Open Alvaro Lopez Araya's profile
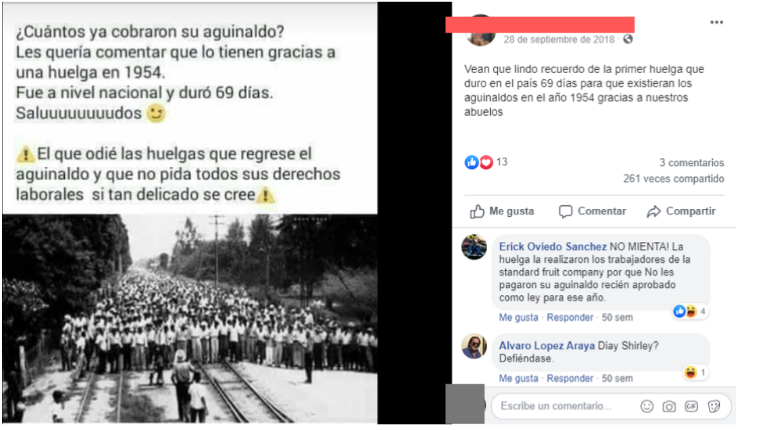 pyautogui.click(x=547, y=346)
